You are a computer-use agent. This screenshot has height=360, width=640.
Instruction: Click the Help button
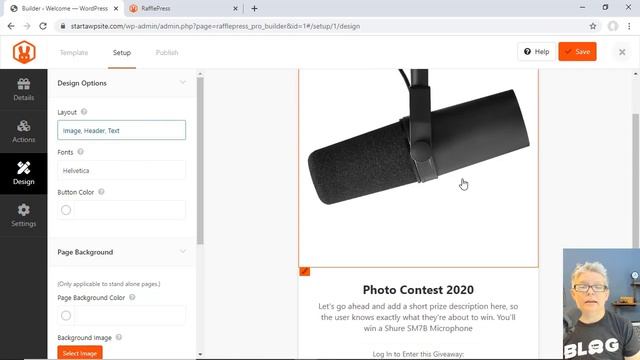[536, 51]
